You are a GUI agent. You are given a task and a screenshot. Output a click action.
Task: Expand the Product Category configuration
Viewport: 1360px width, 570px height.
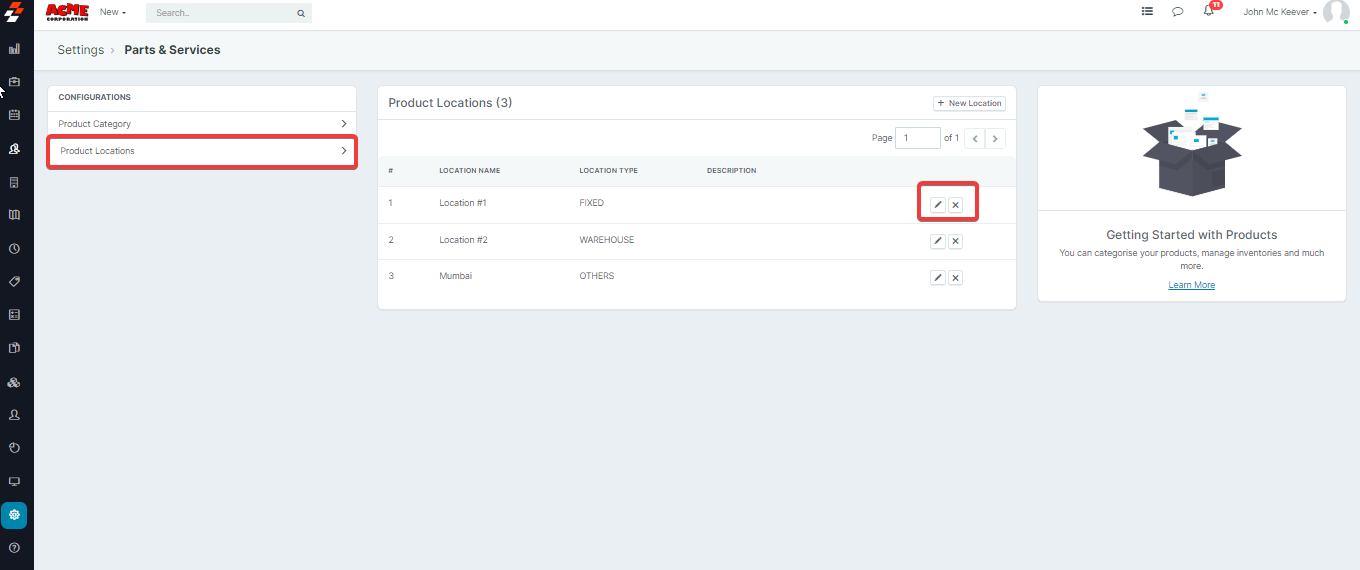[202, 124]
